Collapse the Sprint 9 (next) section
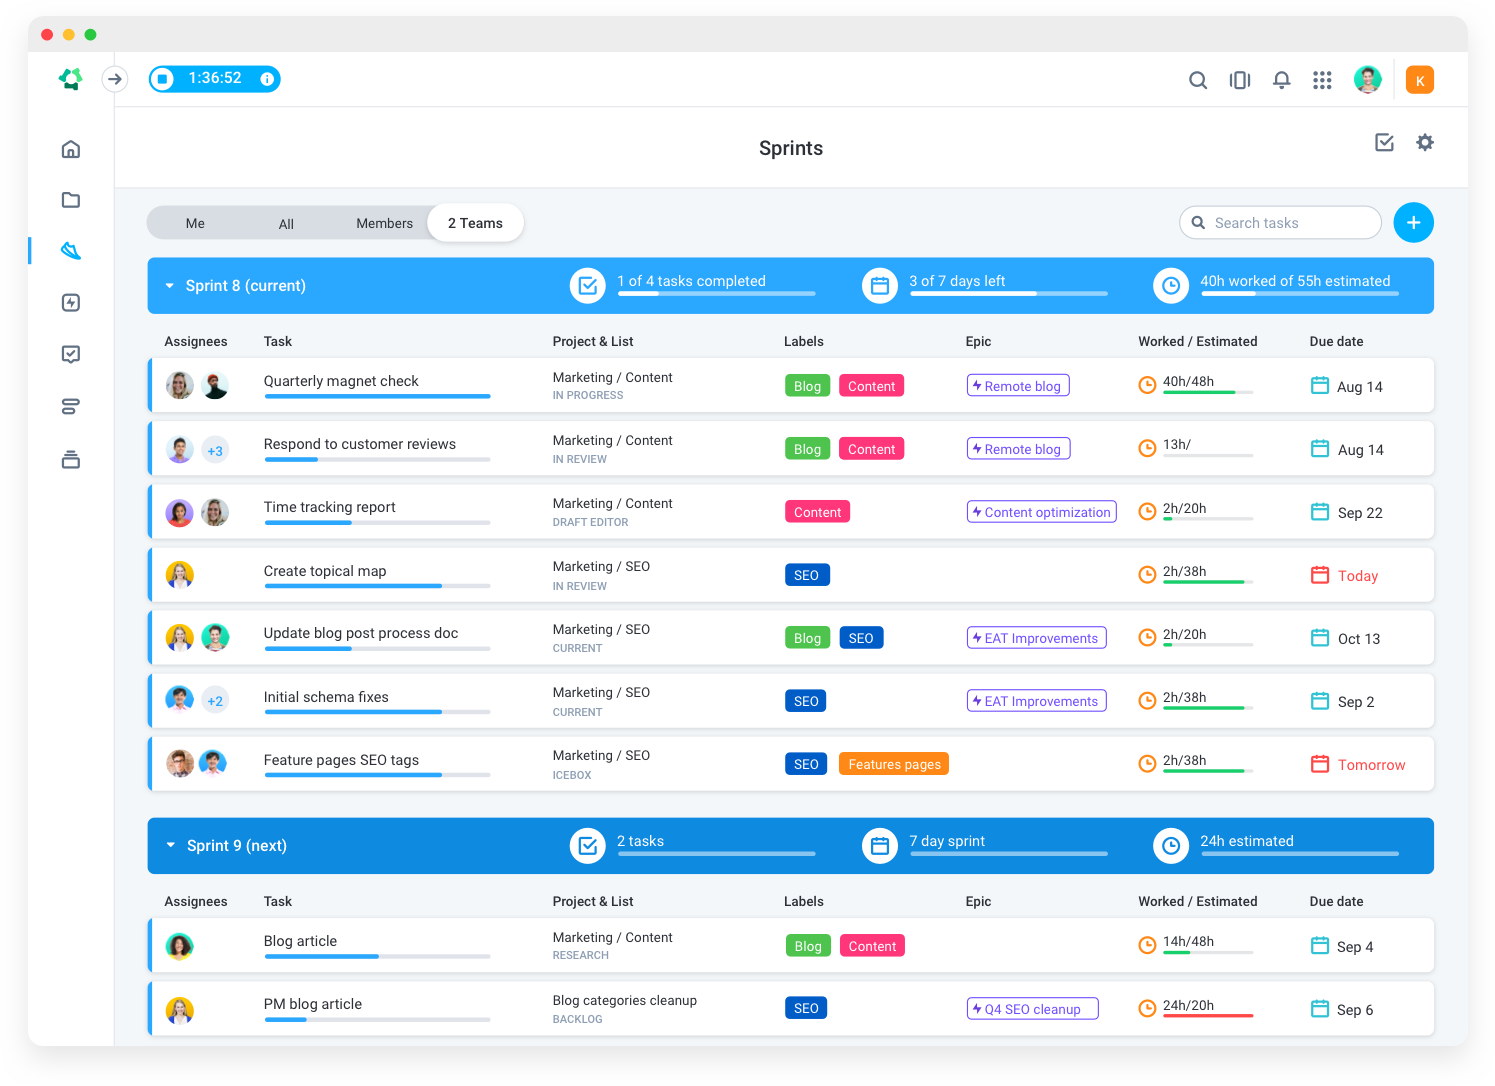Viewport: 1495px width, 1086px height. tap(169, 845)
